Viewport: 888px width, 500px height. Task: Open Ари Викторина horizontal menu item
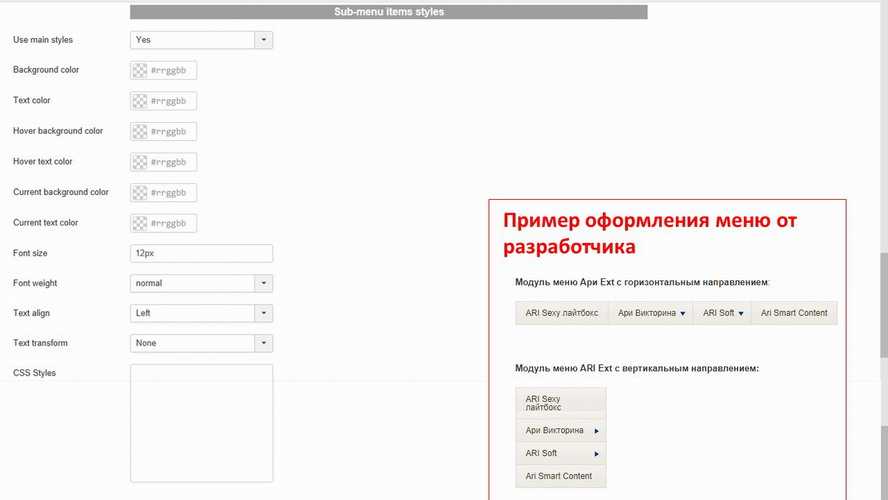[x=650, y=313]
